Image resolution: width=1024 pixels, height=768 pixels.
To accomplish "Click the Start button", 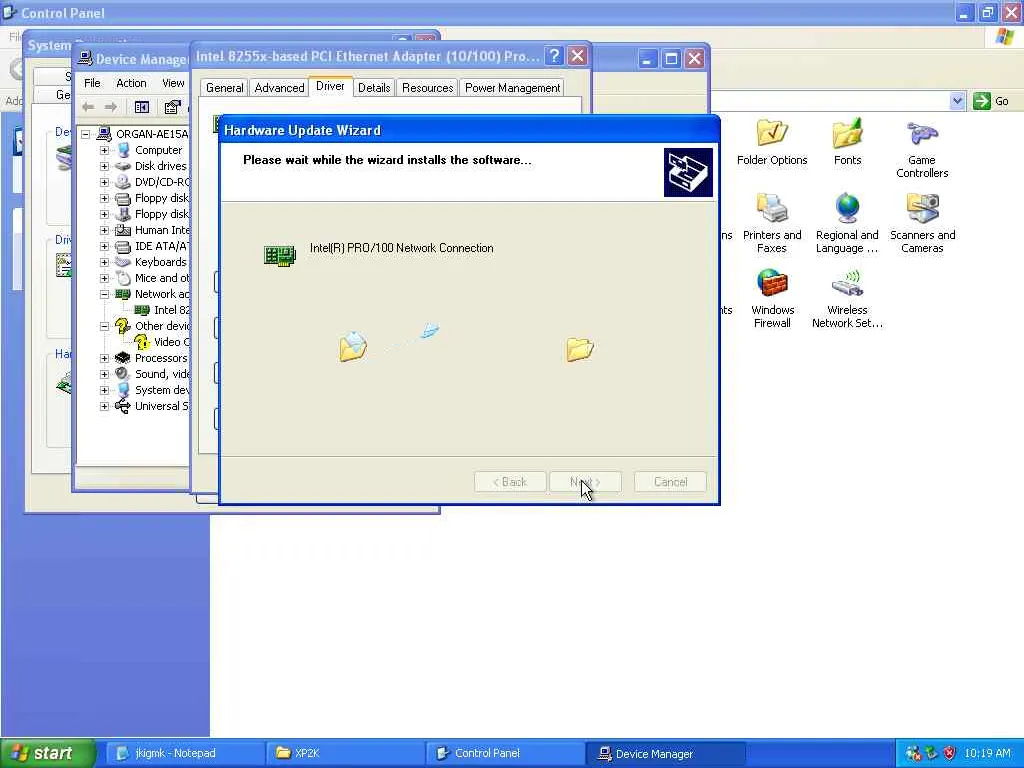I will [46, 753].
